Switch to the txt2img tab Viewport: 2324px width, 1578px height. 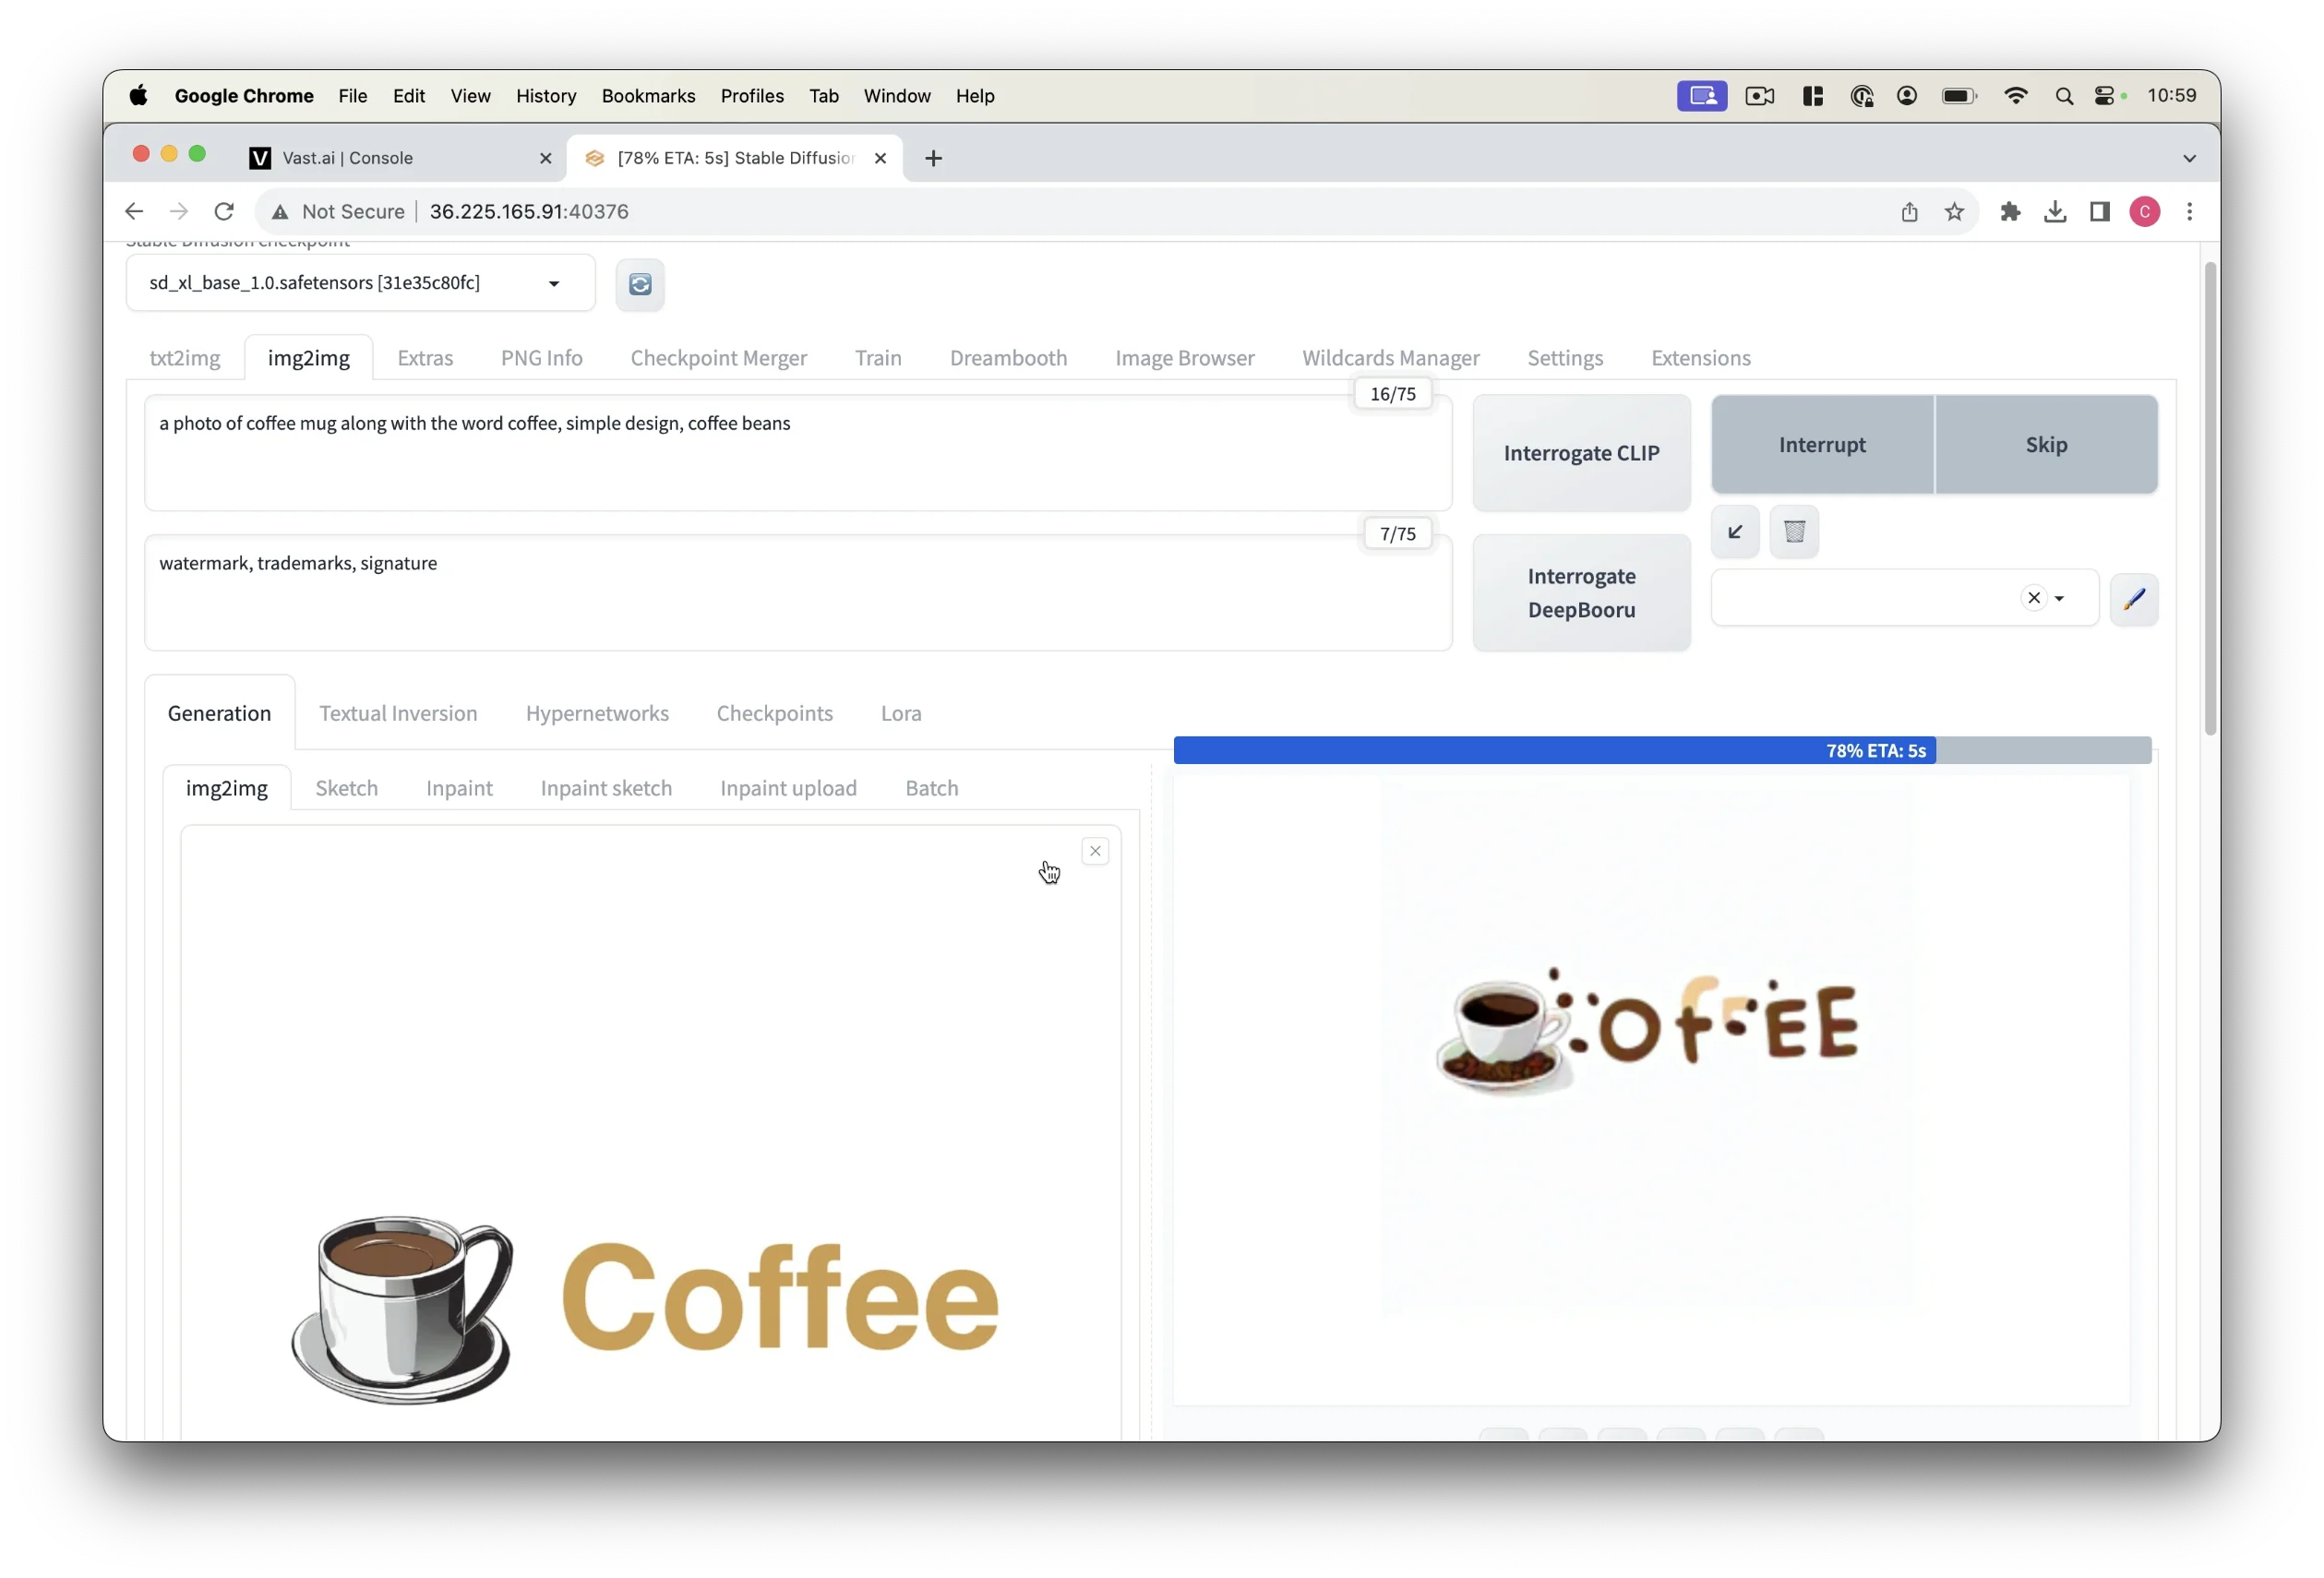click(x=184, y=358)
